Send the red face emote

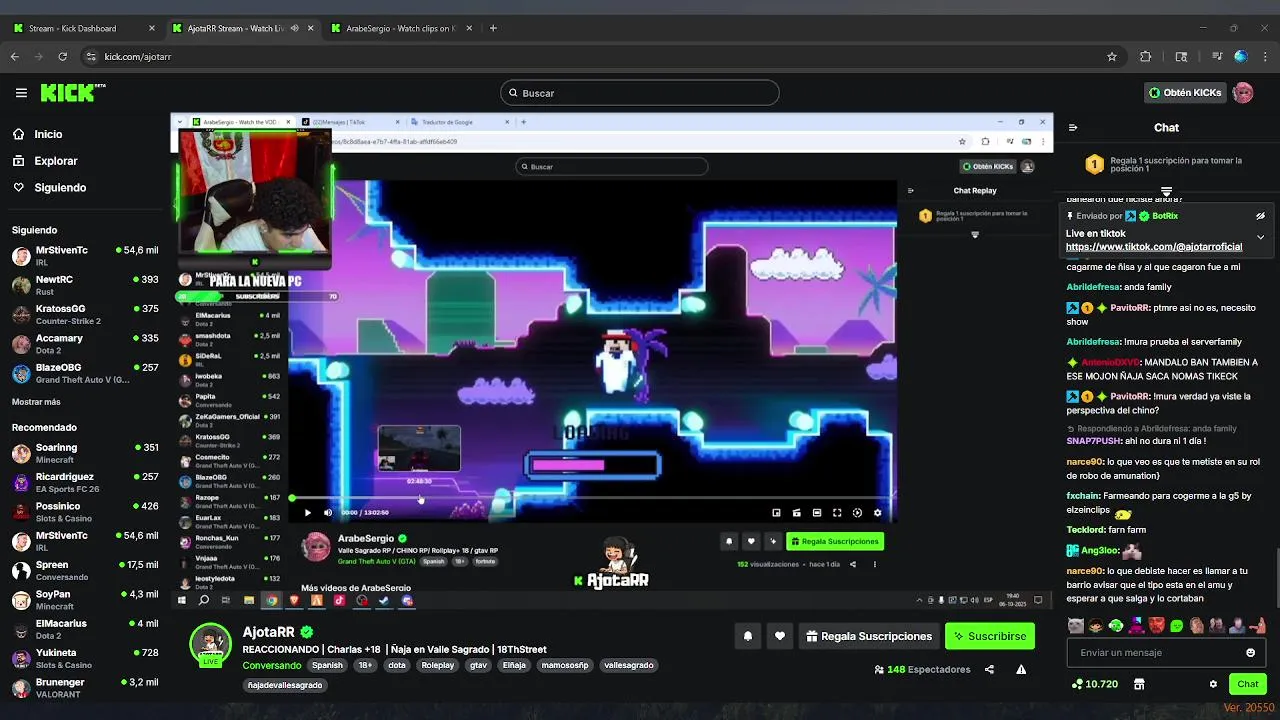[x=1156, y=626]
